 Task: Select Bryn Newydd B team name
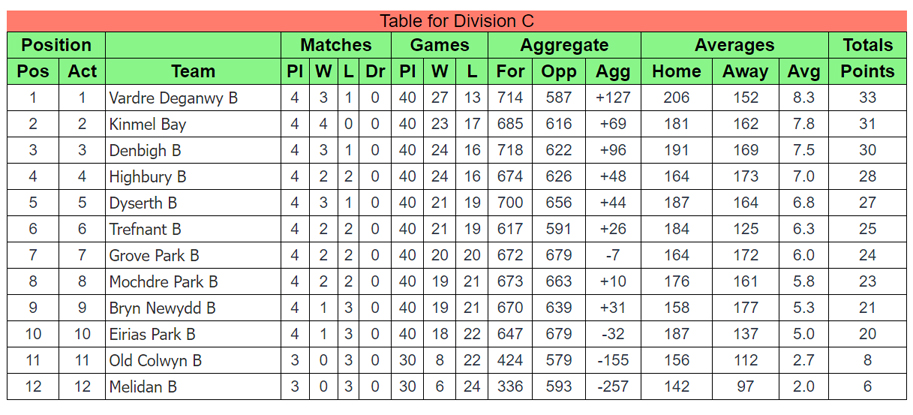[162, 307]
